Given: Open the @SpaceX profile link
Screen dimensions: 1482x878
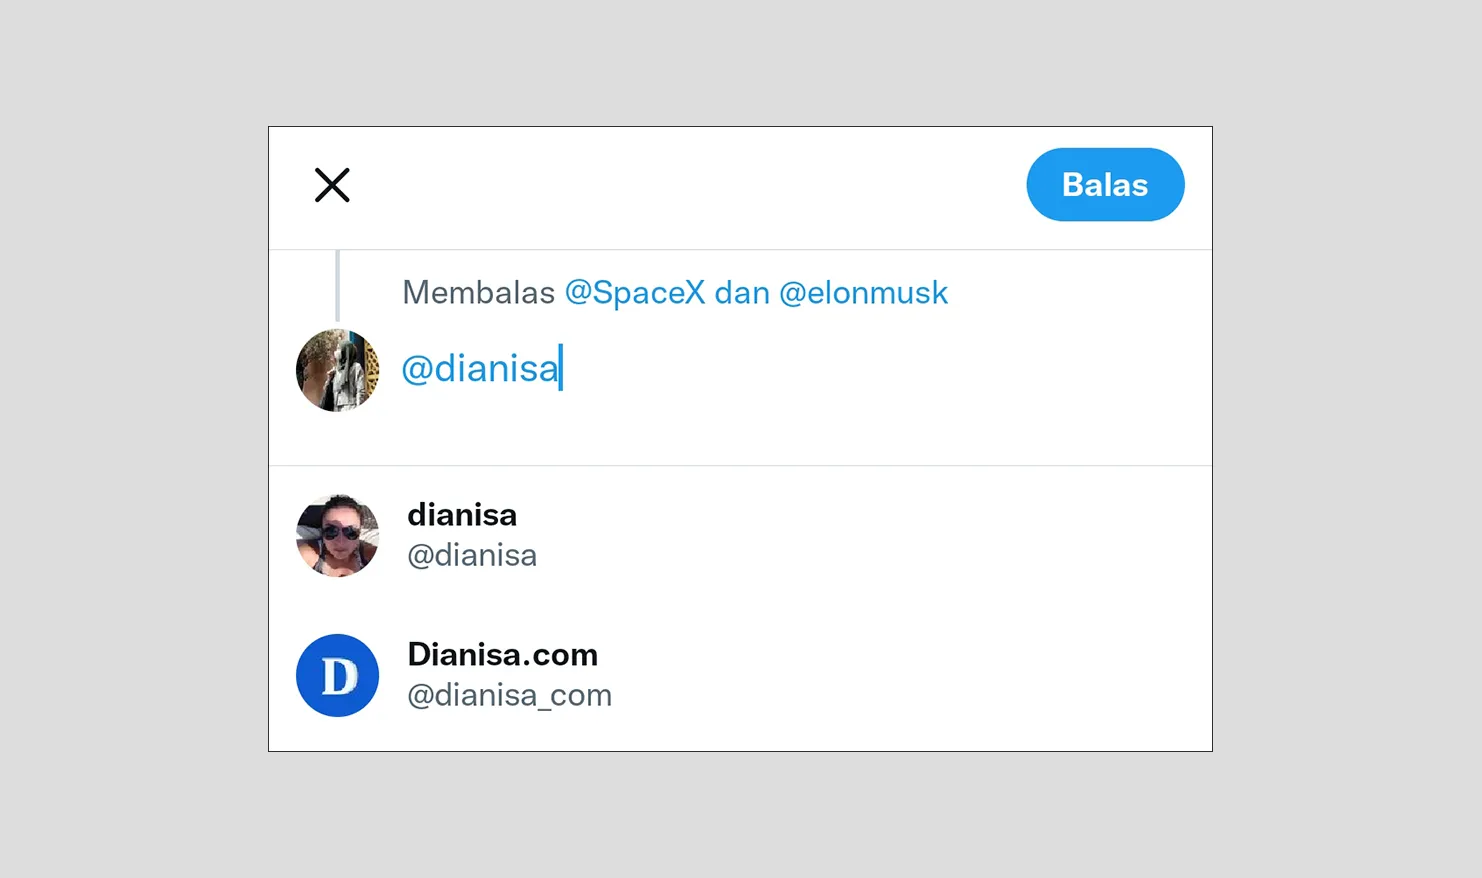Looking at the screenshot, I should pos(635,292).
